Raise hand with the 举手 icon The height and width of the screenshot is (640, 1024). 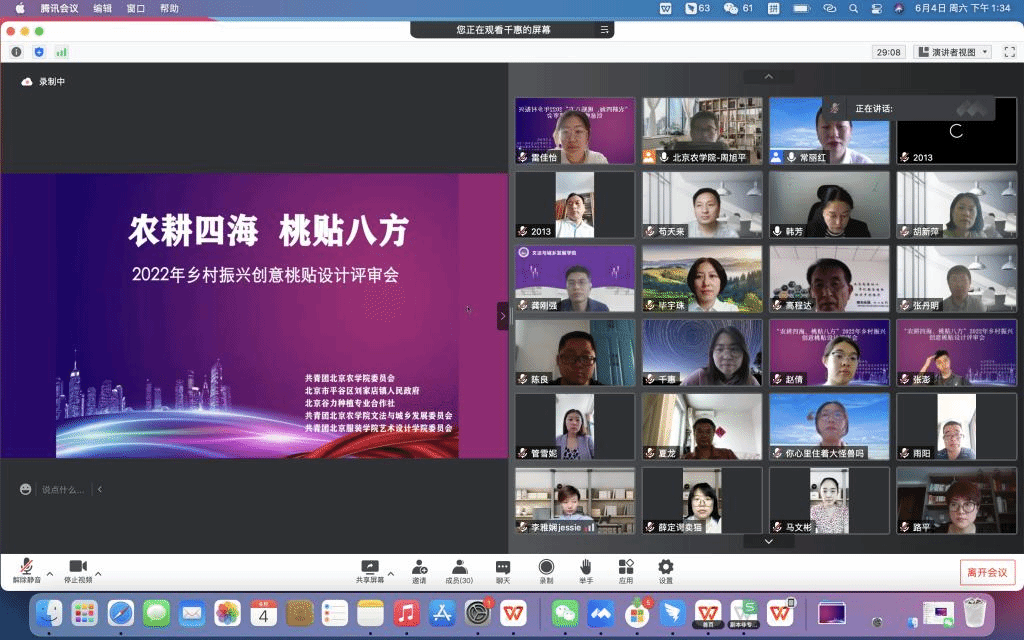click(x=585, y=567)
